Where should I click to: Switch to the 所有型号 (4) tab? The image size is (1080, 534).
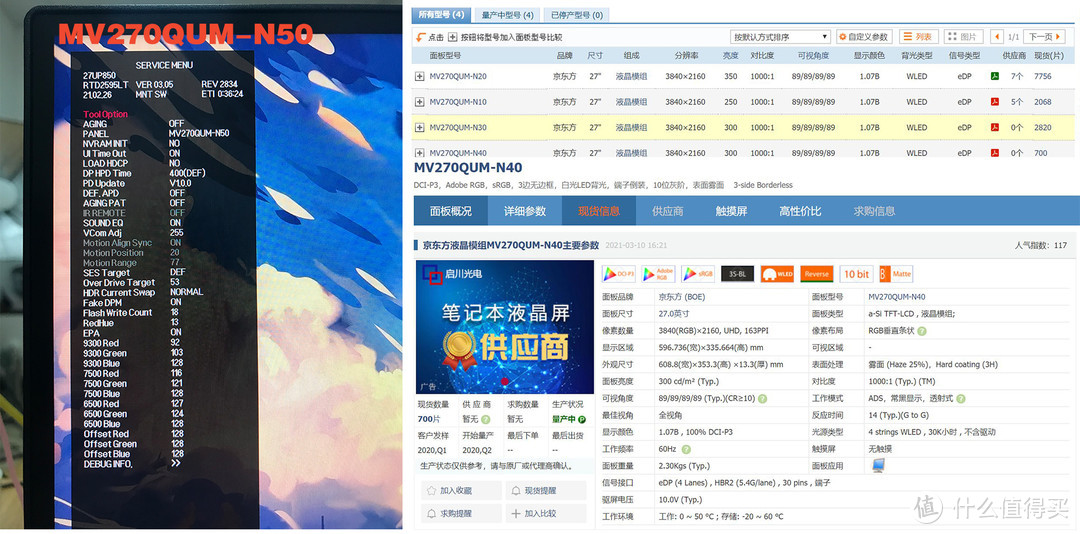(441, 14)
